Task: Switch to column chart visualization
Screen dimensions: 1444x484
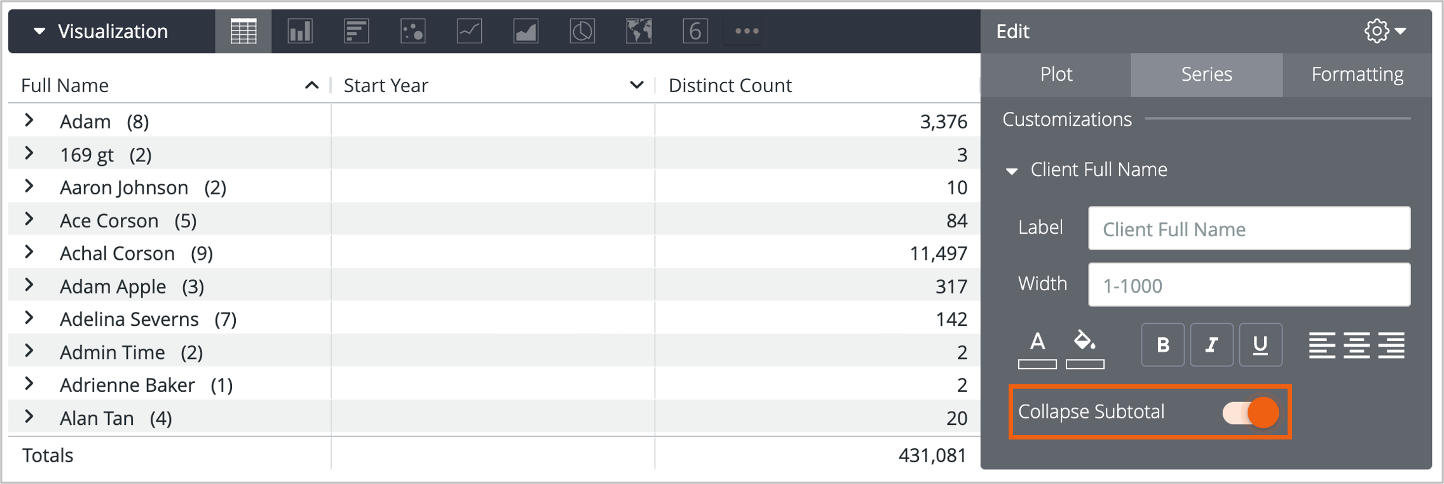Action: pos(300,32)
